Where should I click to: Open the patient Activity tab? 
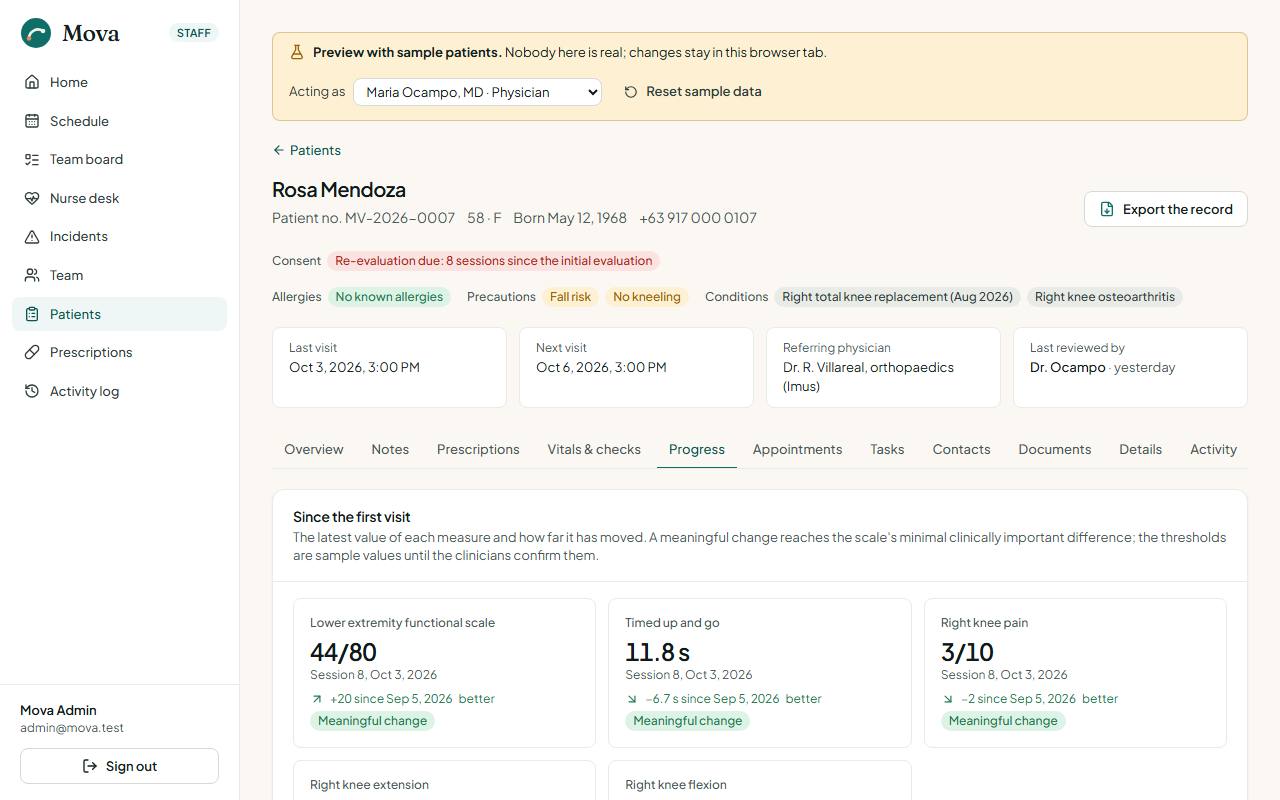click(1213, 449)
